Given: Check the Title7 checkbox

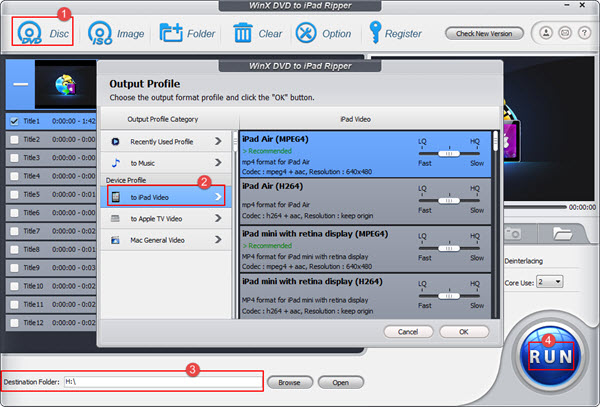Looking at the screenshot, I should click(14, 231).
